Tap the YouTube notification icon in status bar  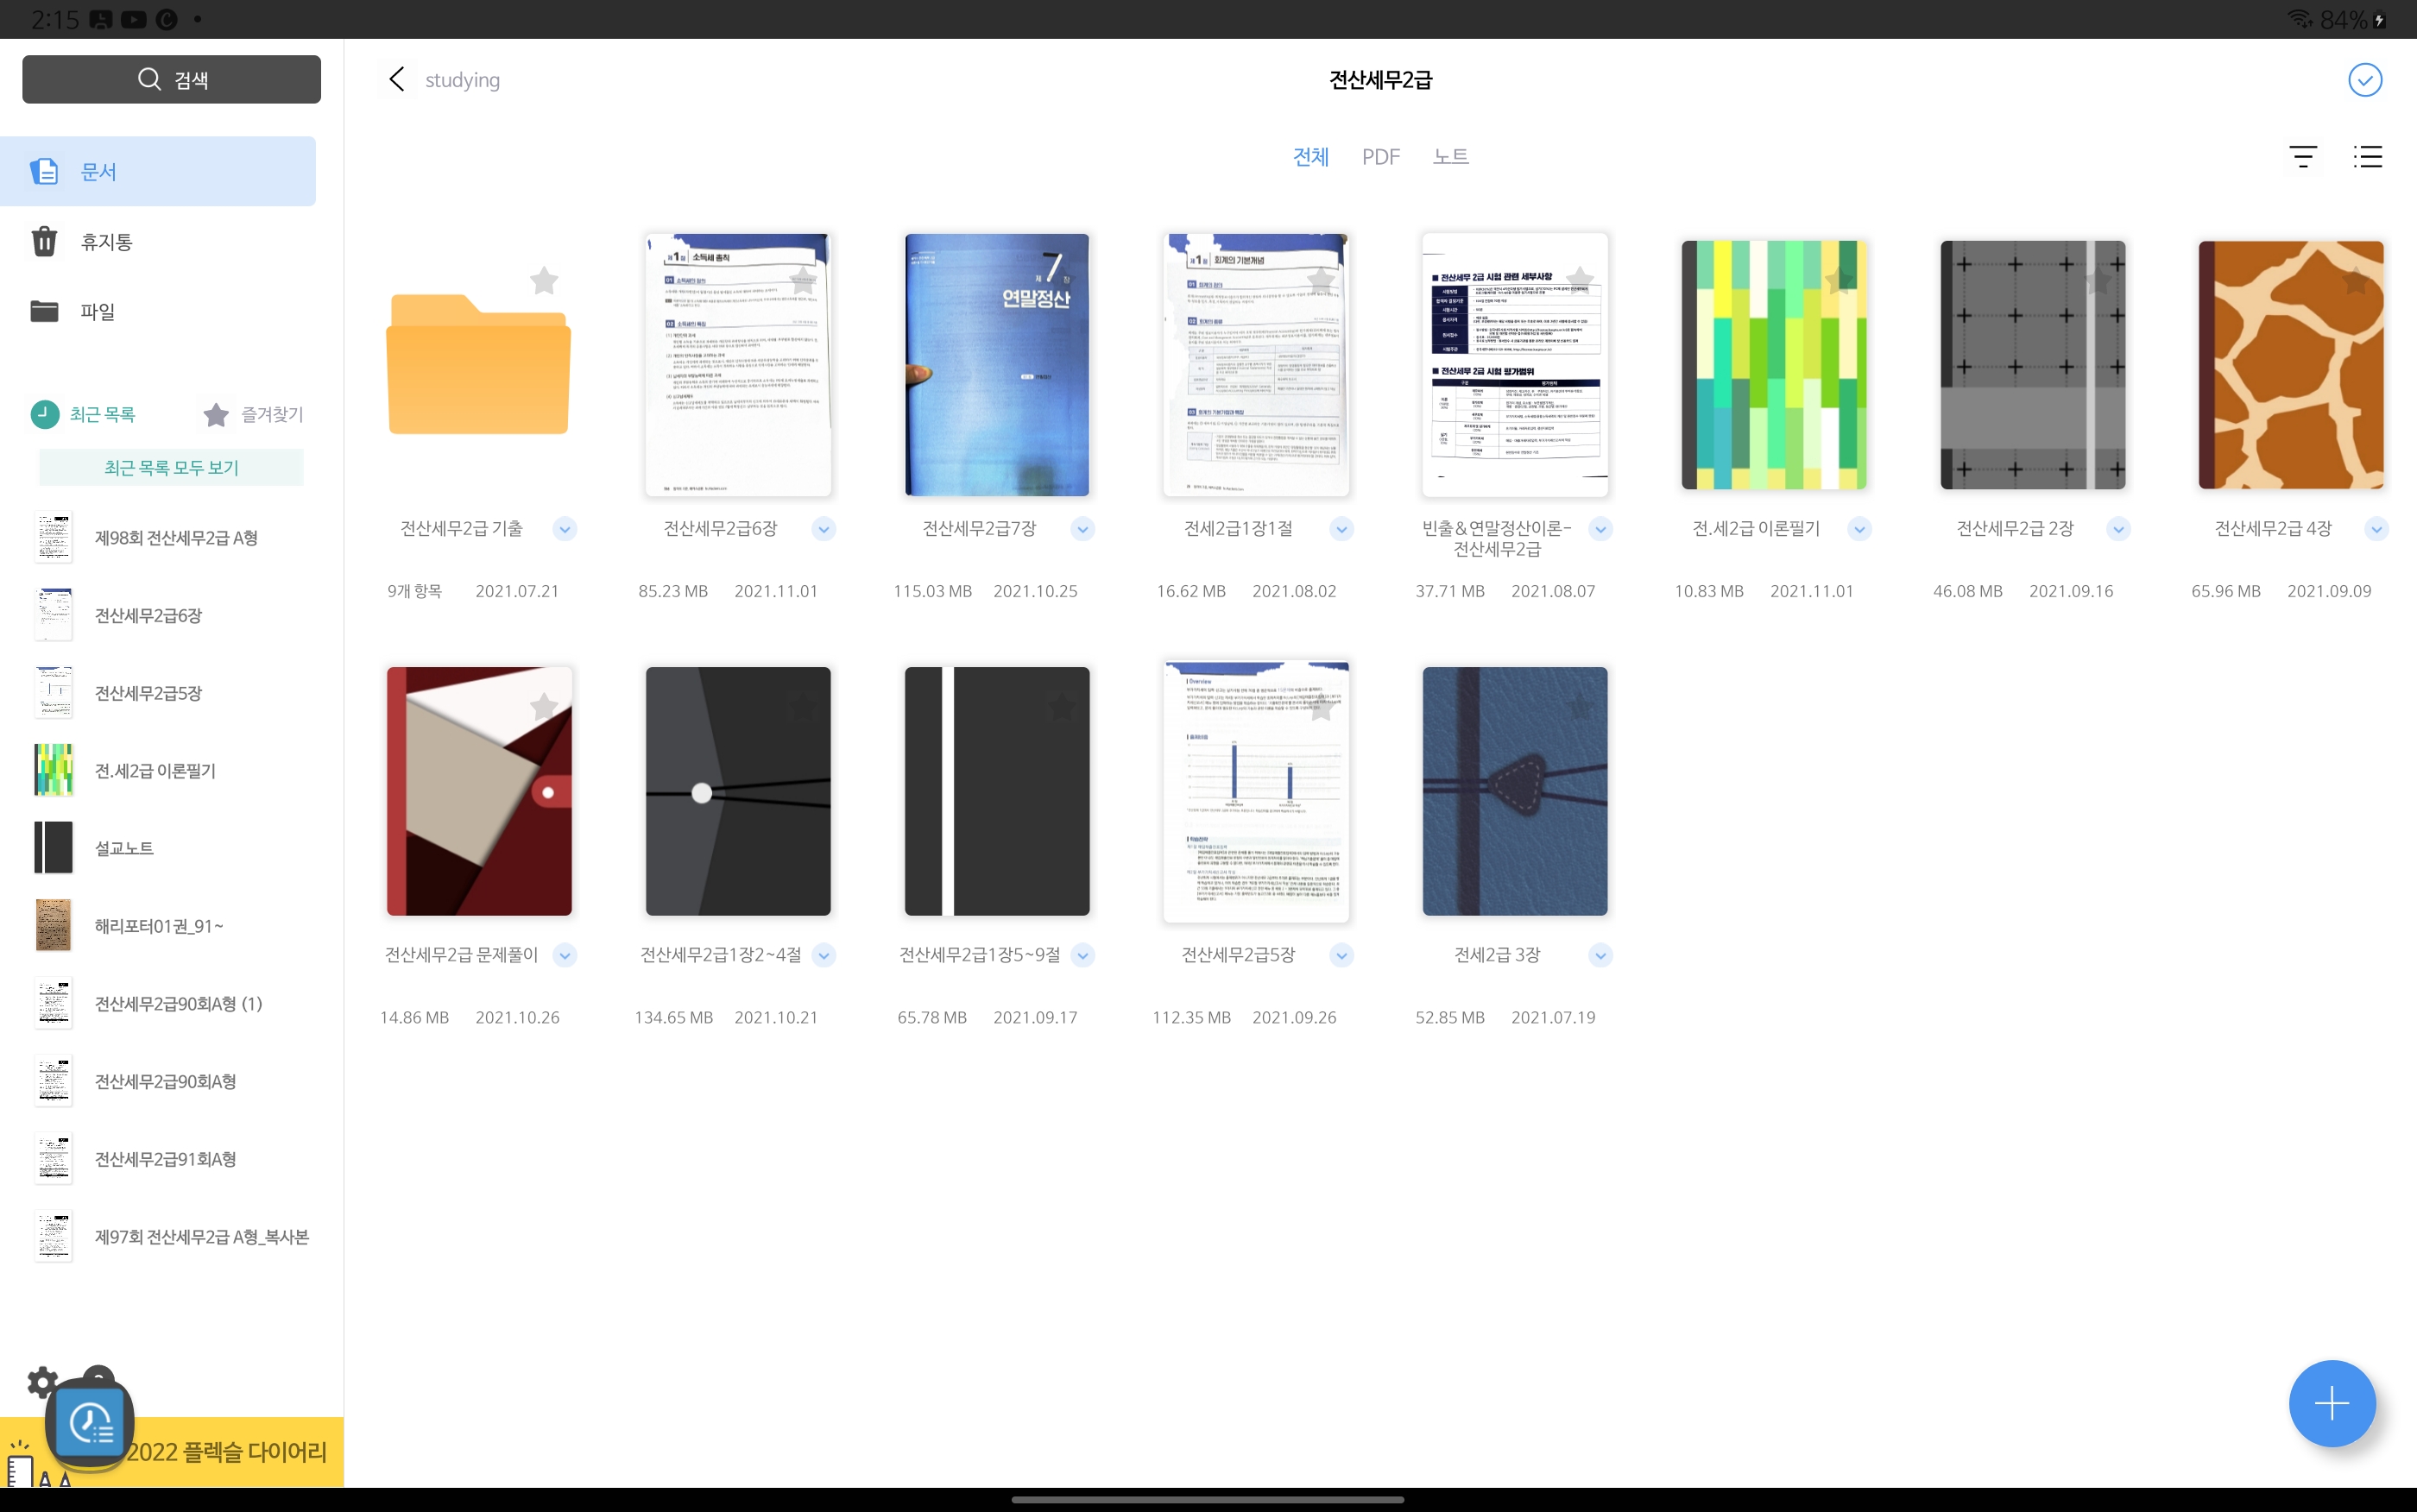pyautogui.click(x=133, y=19)
